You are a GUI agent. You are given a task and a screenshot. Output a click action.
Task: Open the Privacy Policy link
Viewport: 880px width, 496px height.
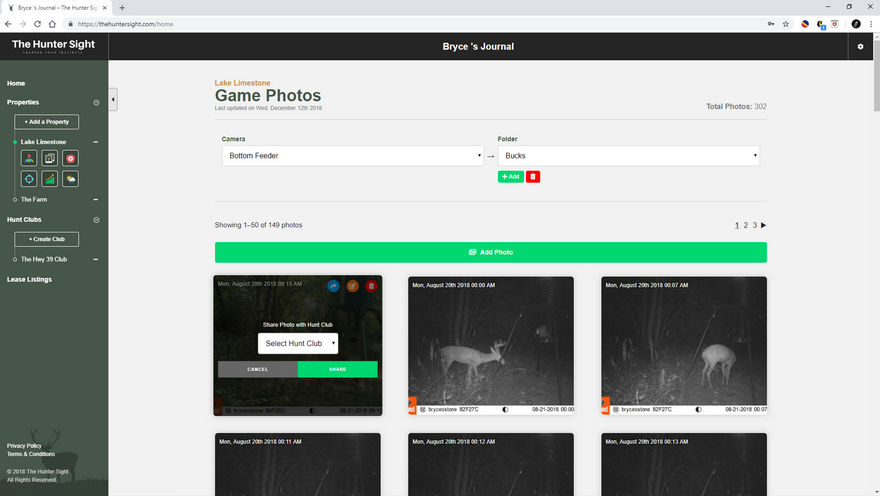coord(24,446)
